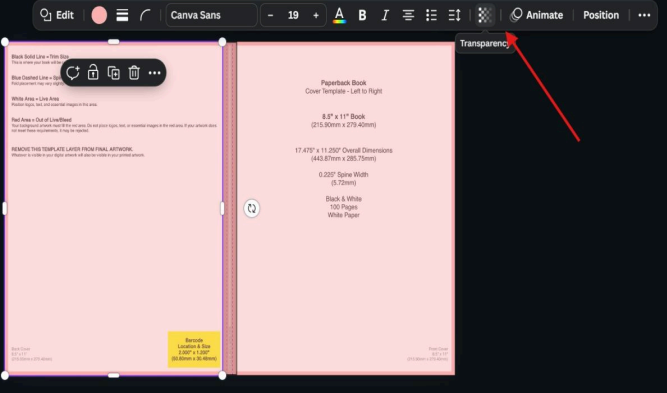Open the Position panel

point(601,15)
